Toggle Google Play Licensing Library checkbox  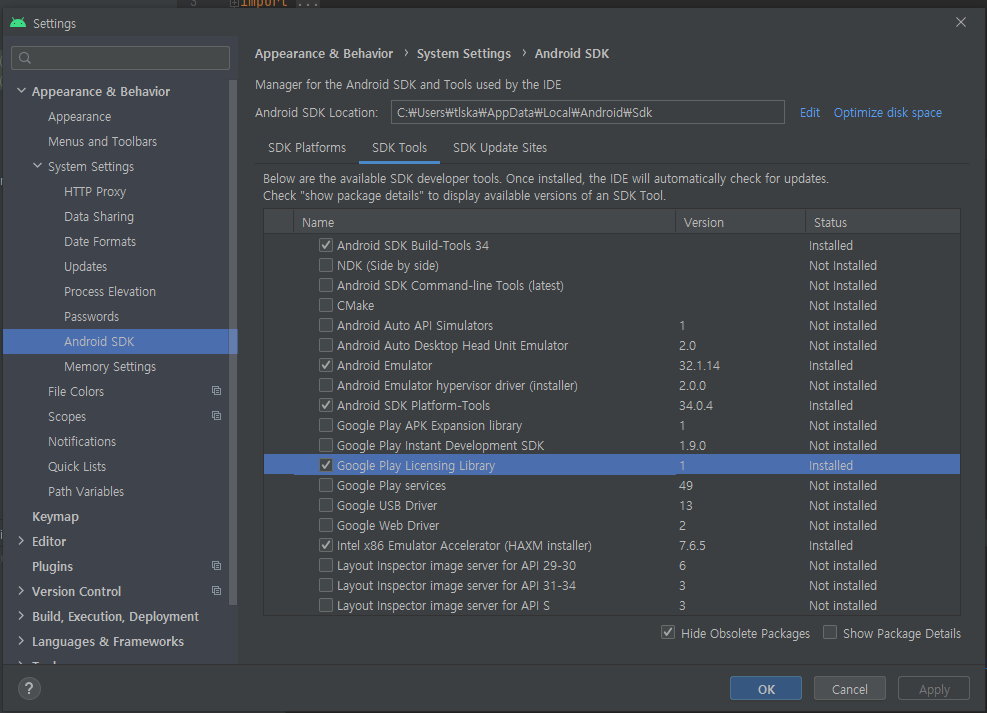[326, 465]
